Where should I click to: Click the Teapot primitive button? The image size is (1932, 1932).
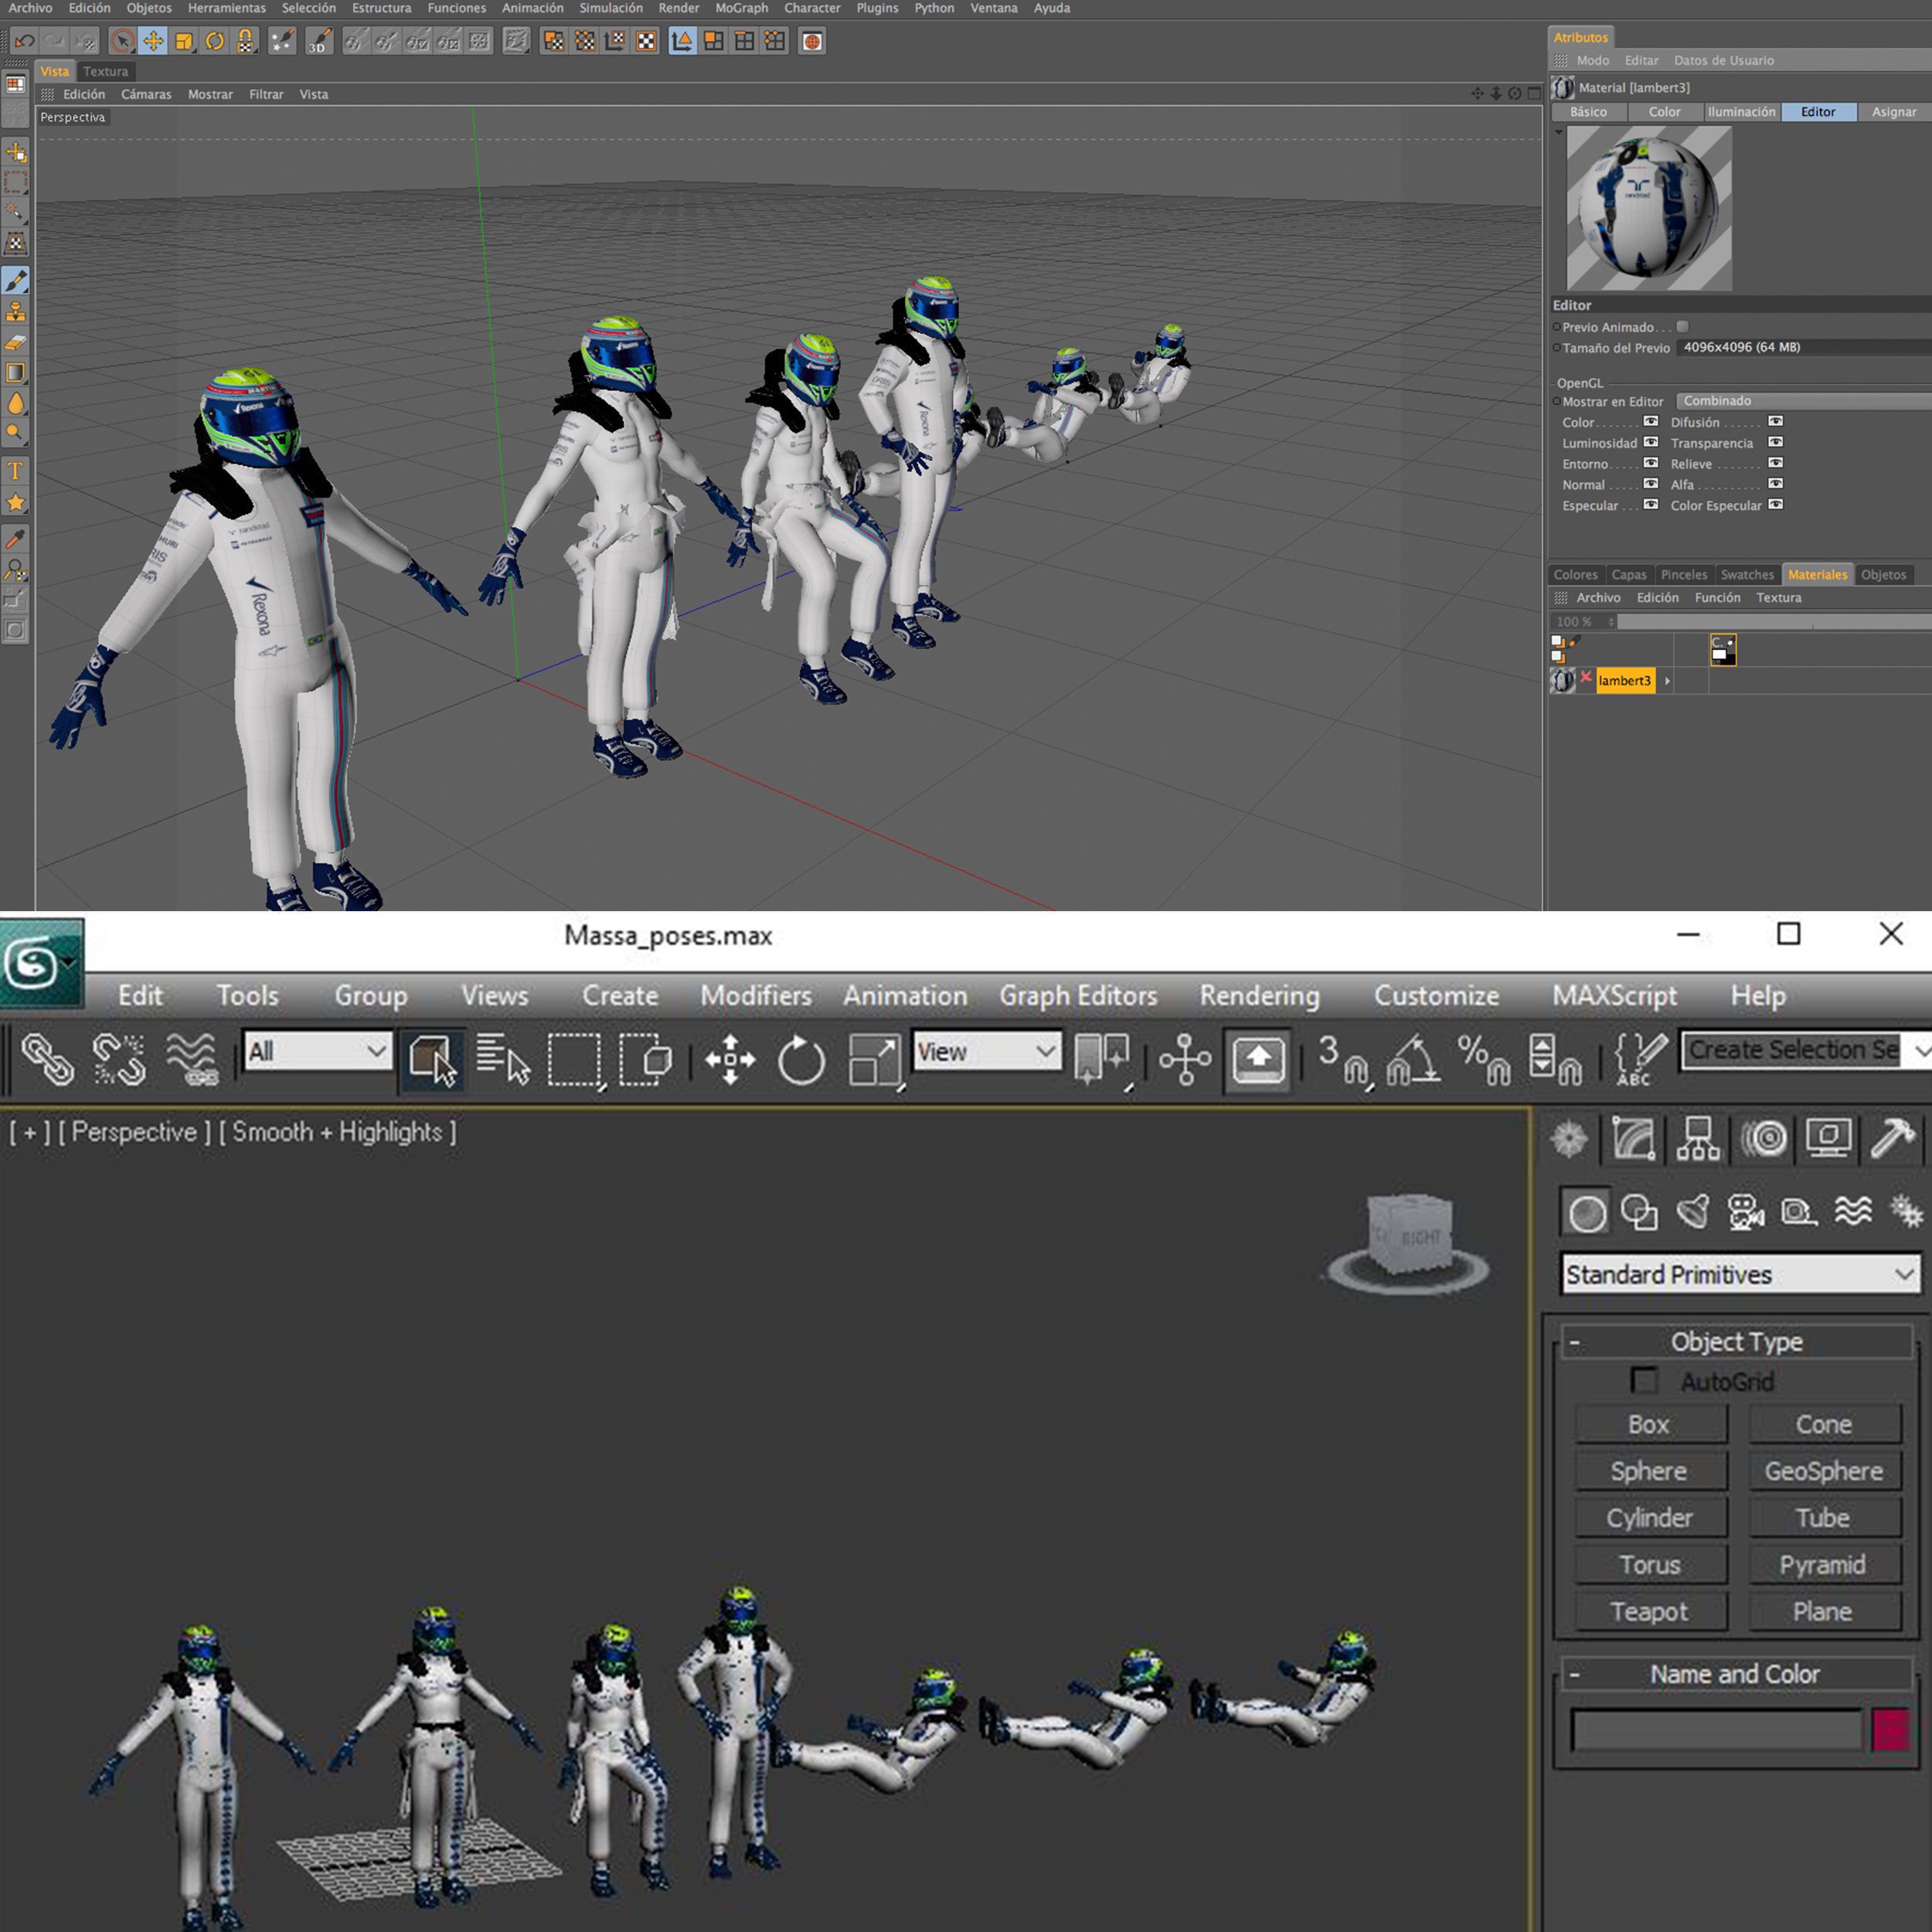(1649, 1611)
